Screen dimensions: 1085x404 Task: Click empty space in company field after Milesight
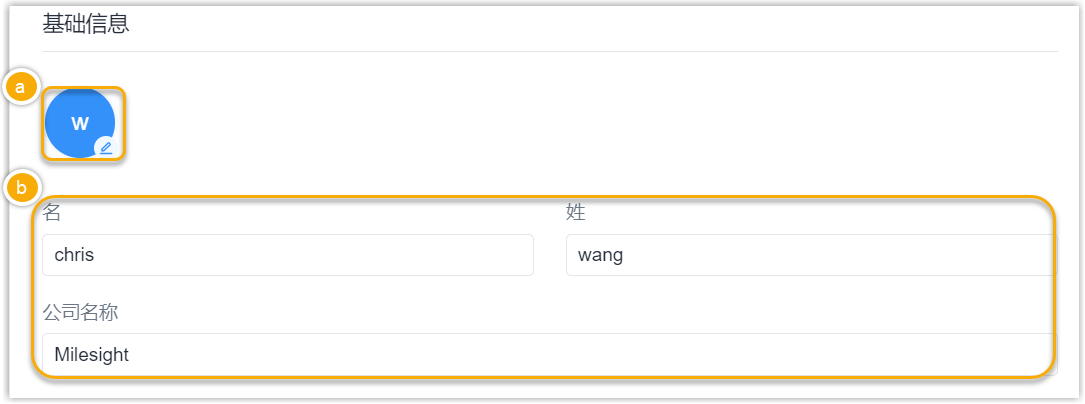pos(588,355)
